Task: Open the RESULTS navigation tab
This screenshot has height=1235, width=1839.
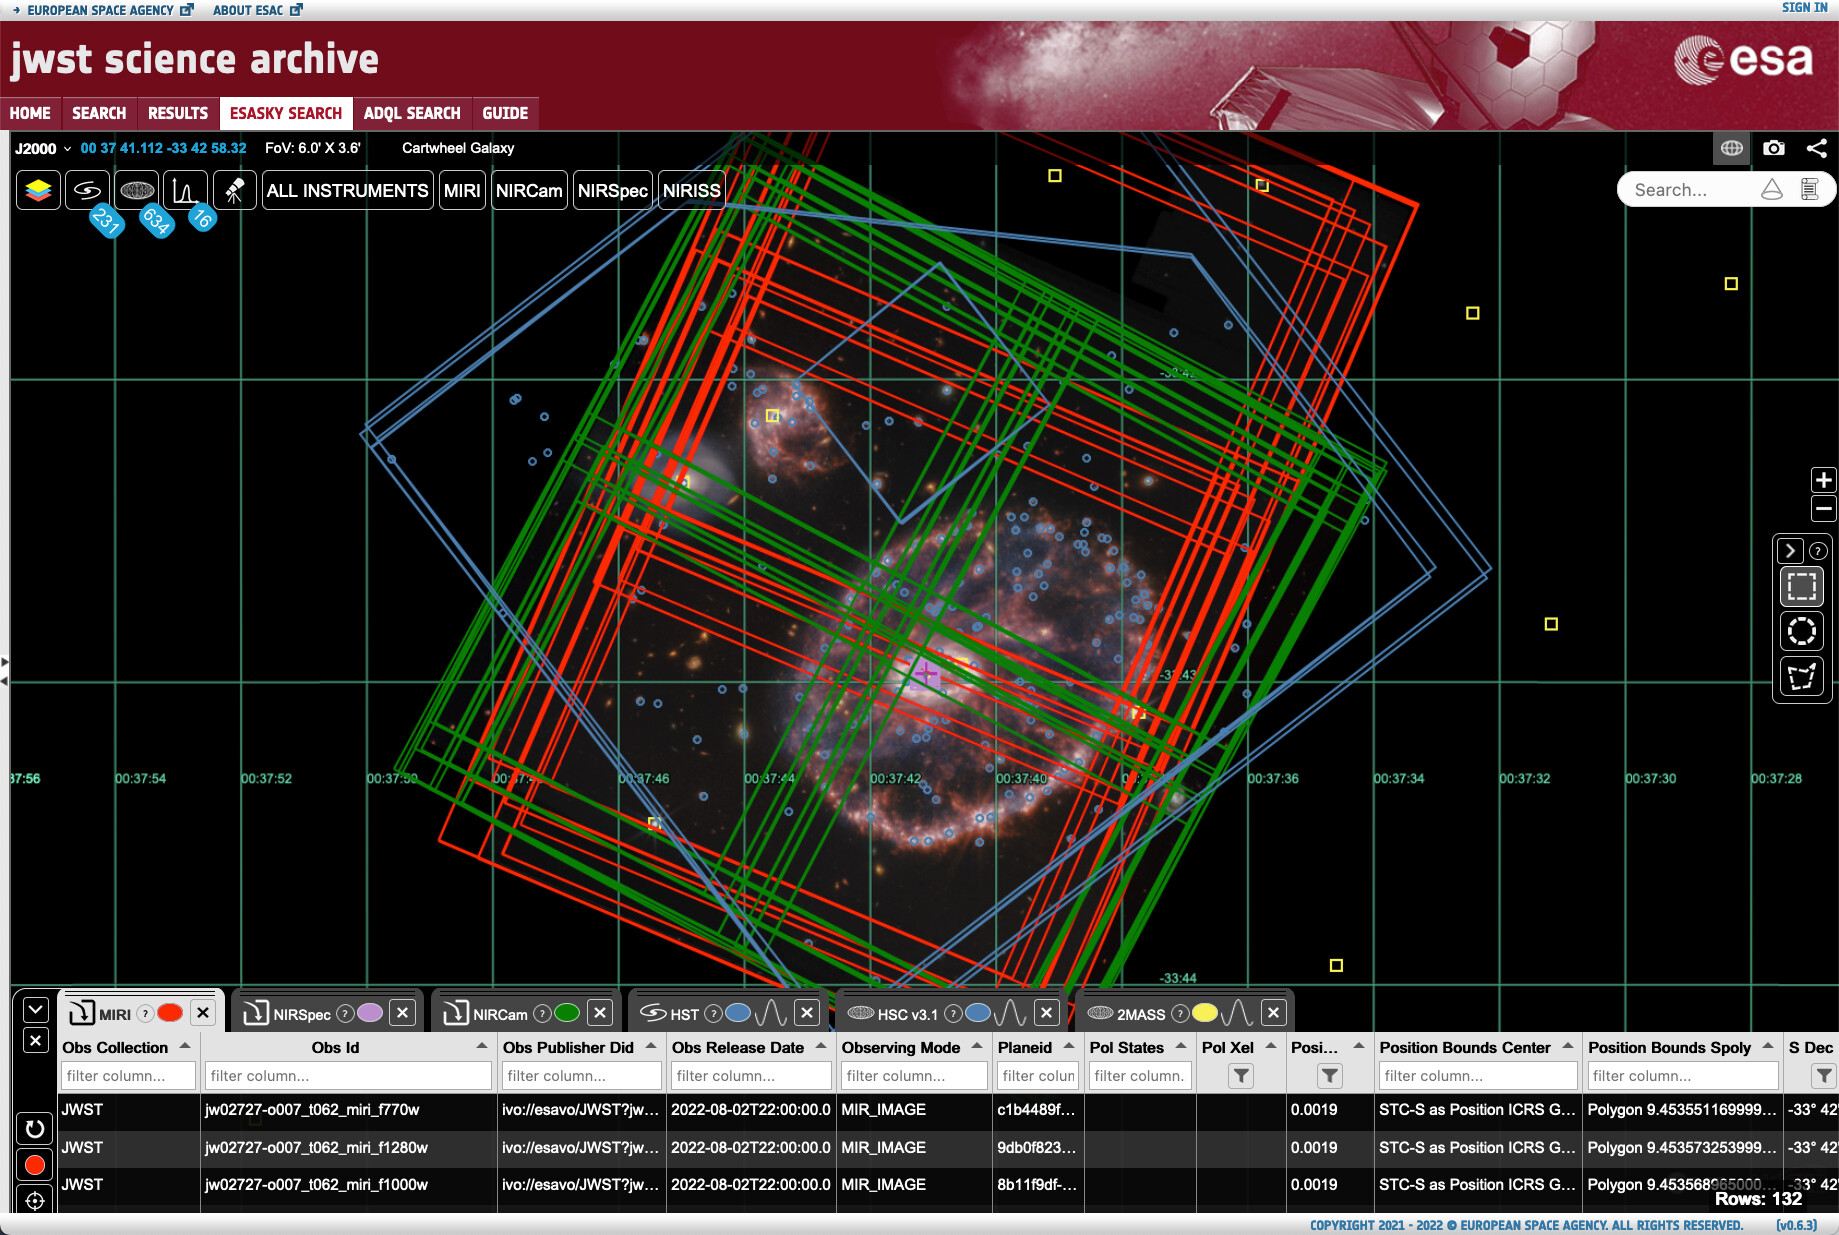Action: coord(178,113)
